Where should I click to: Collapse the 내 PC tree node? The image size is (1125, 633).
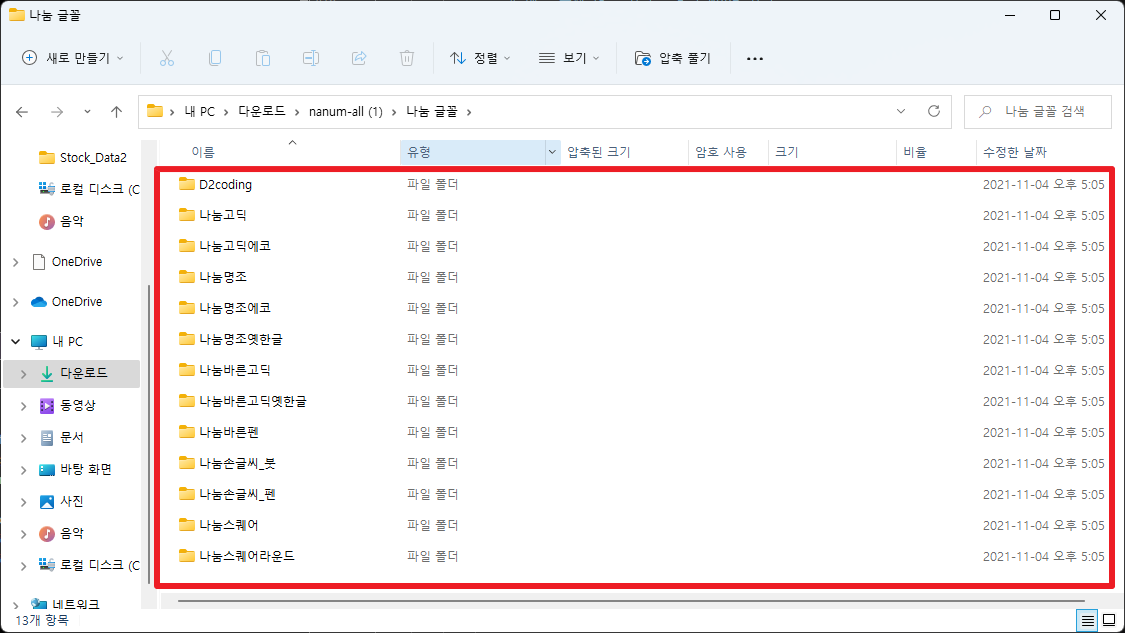16,342
